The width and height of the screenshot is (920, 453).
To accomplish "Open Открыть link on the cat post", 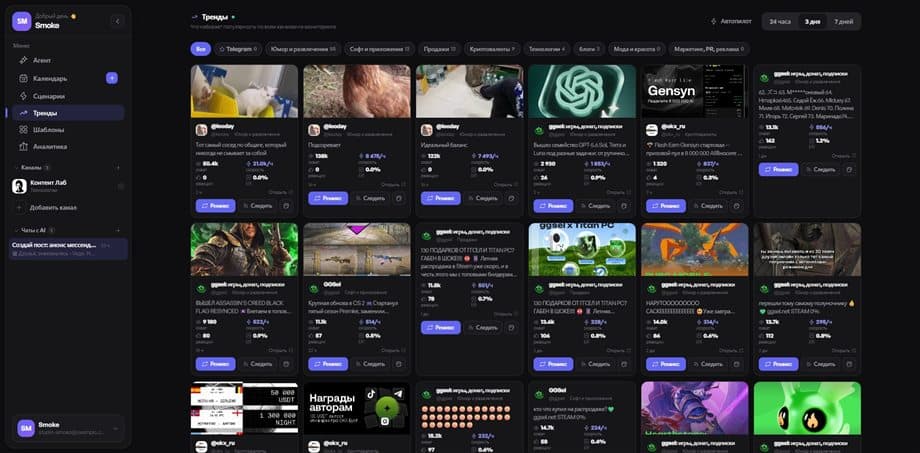I will (280, 192).
